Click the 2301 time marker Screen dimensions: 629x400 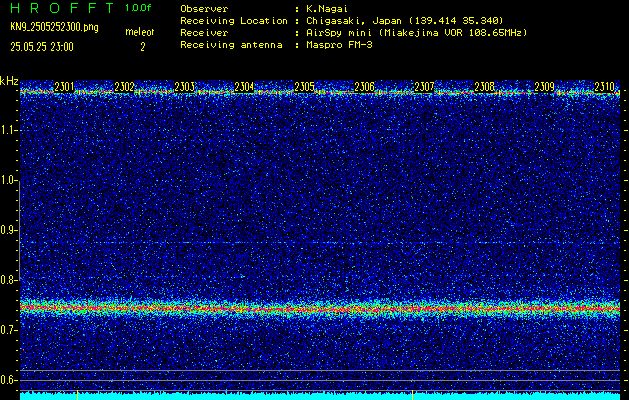coord(64,86)
